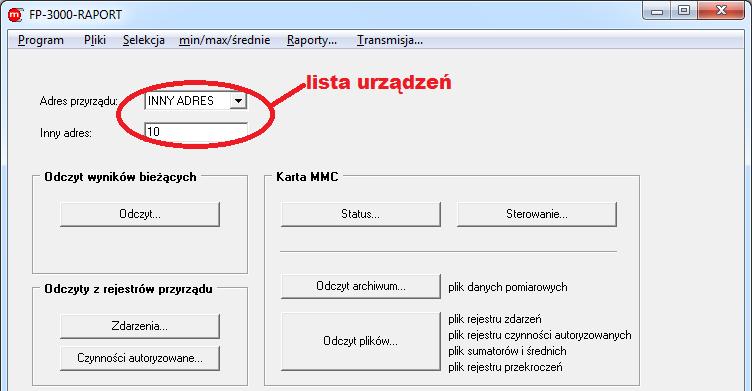This screenshot has width=752, height=391.
Task: Click the FP-3000-RAPORT app icon in title bar
Action: click(15, 14)
